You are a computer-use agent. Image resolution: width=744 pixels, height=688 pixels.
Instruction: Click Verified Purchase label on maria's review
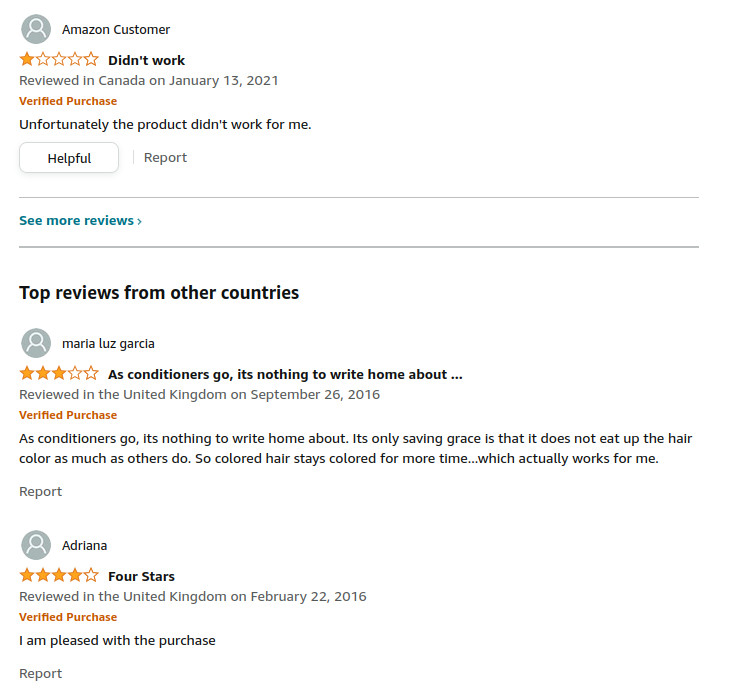click(x=68, y=415)
